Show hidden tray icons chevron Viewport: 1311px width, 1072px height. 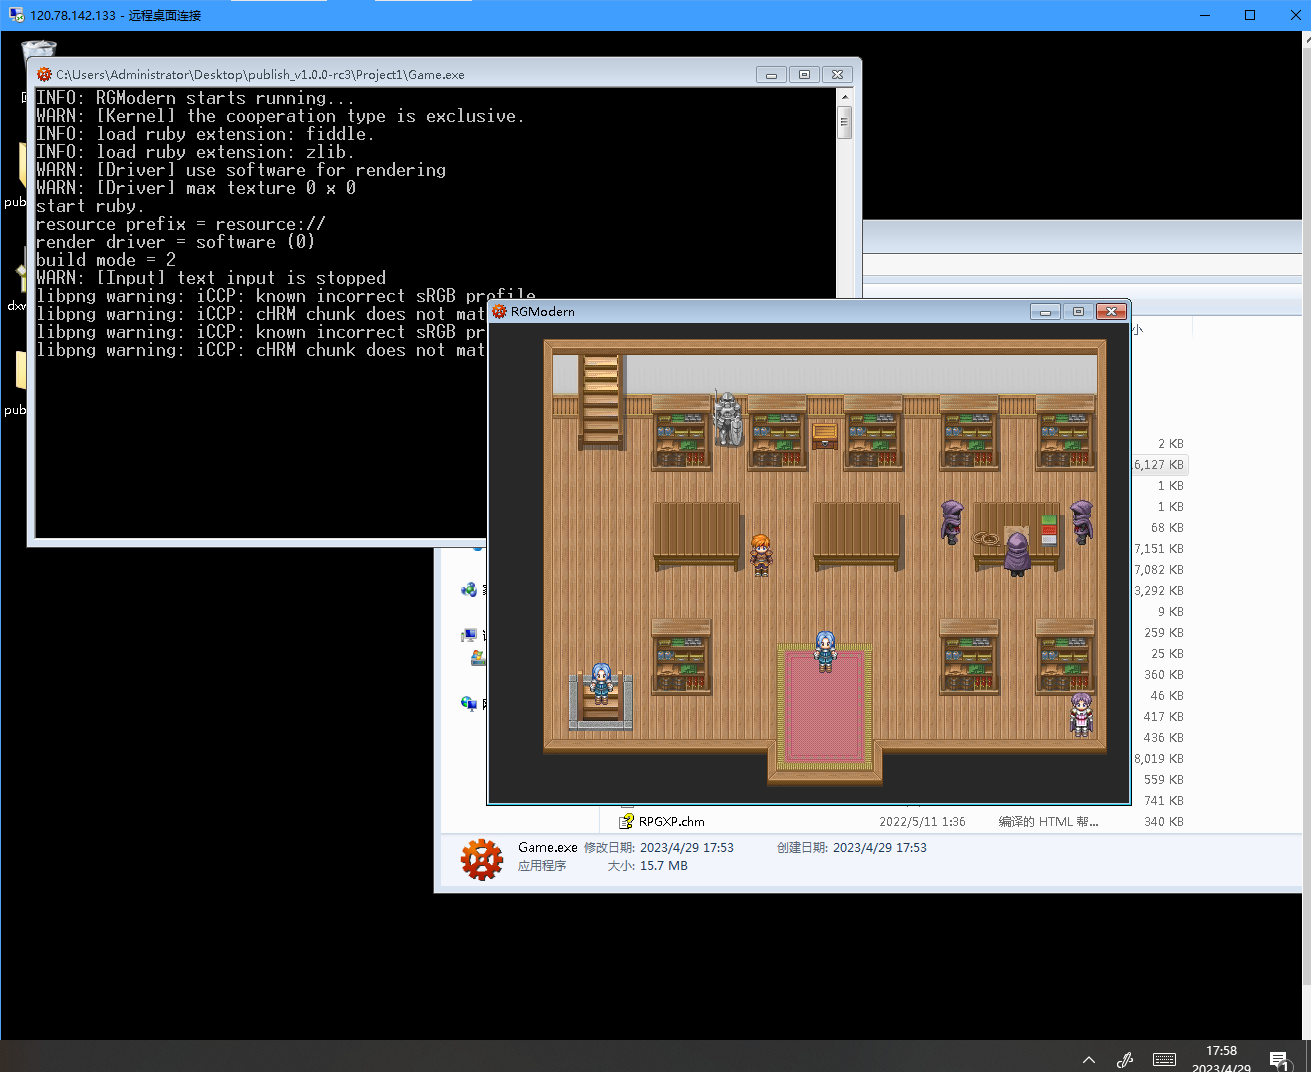click(x=1089, y=1060)
